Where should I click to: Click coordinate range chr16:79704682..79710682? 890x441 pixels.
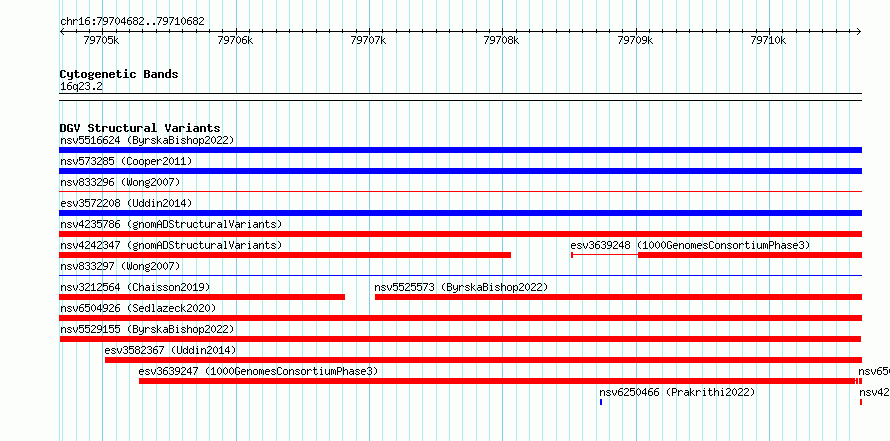(x=132, y=22)
